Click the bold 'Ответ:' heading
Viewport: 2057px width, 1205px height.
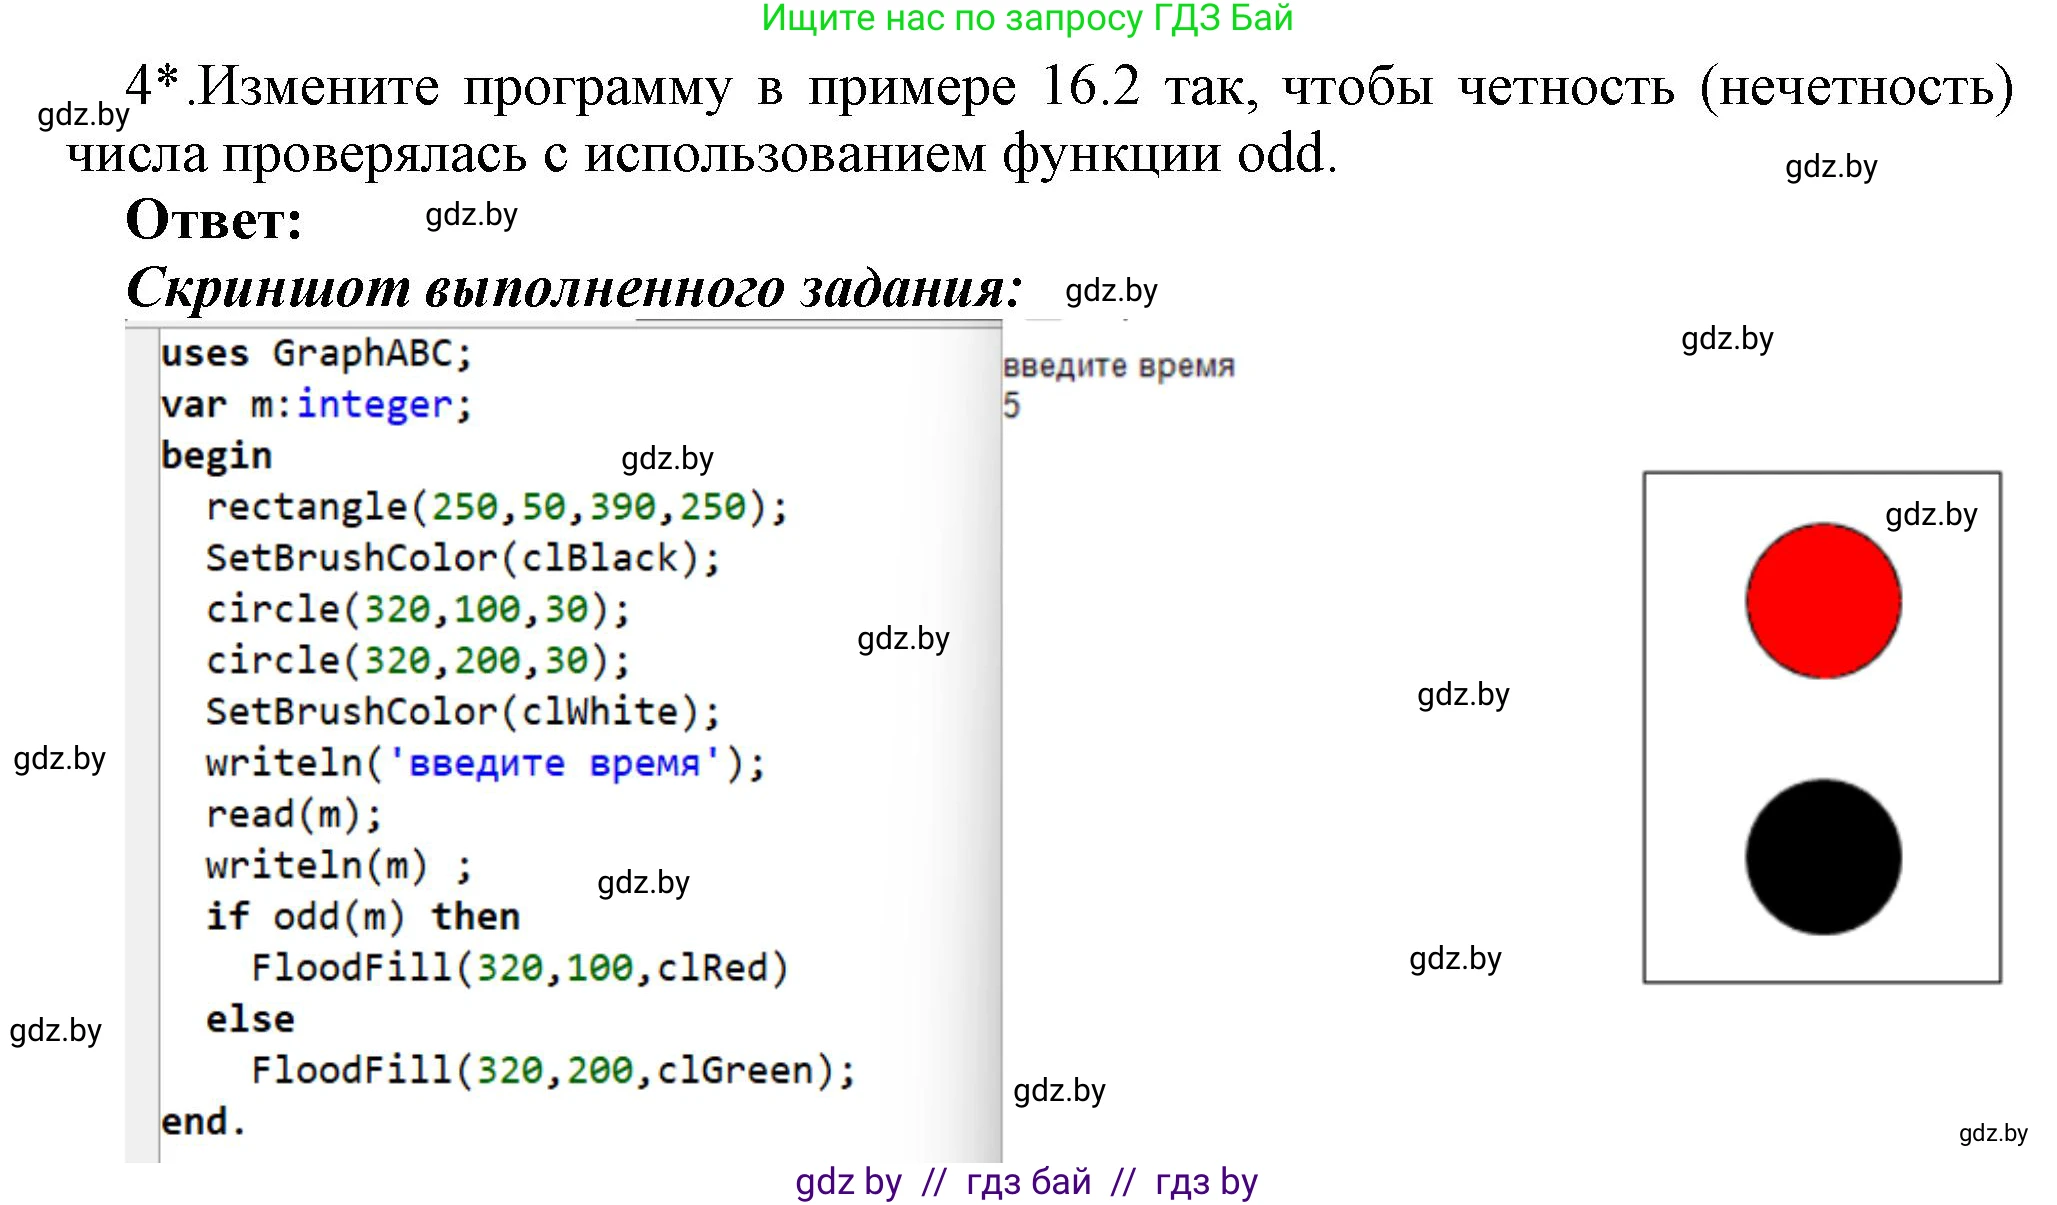click(x=214, y=219)
